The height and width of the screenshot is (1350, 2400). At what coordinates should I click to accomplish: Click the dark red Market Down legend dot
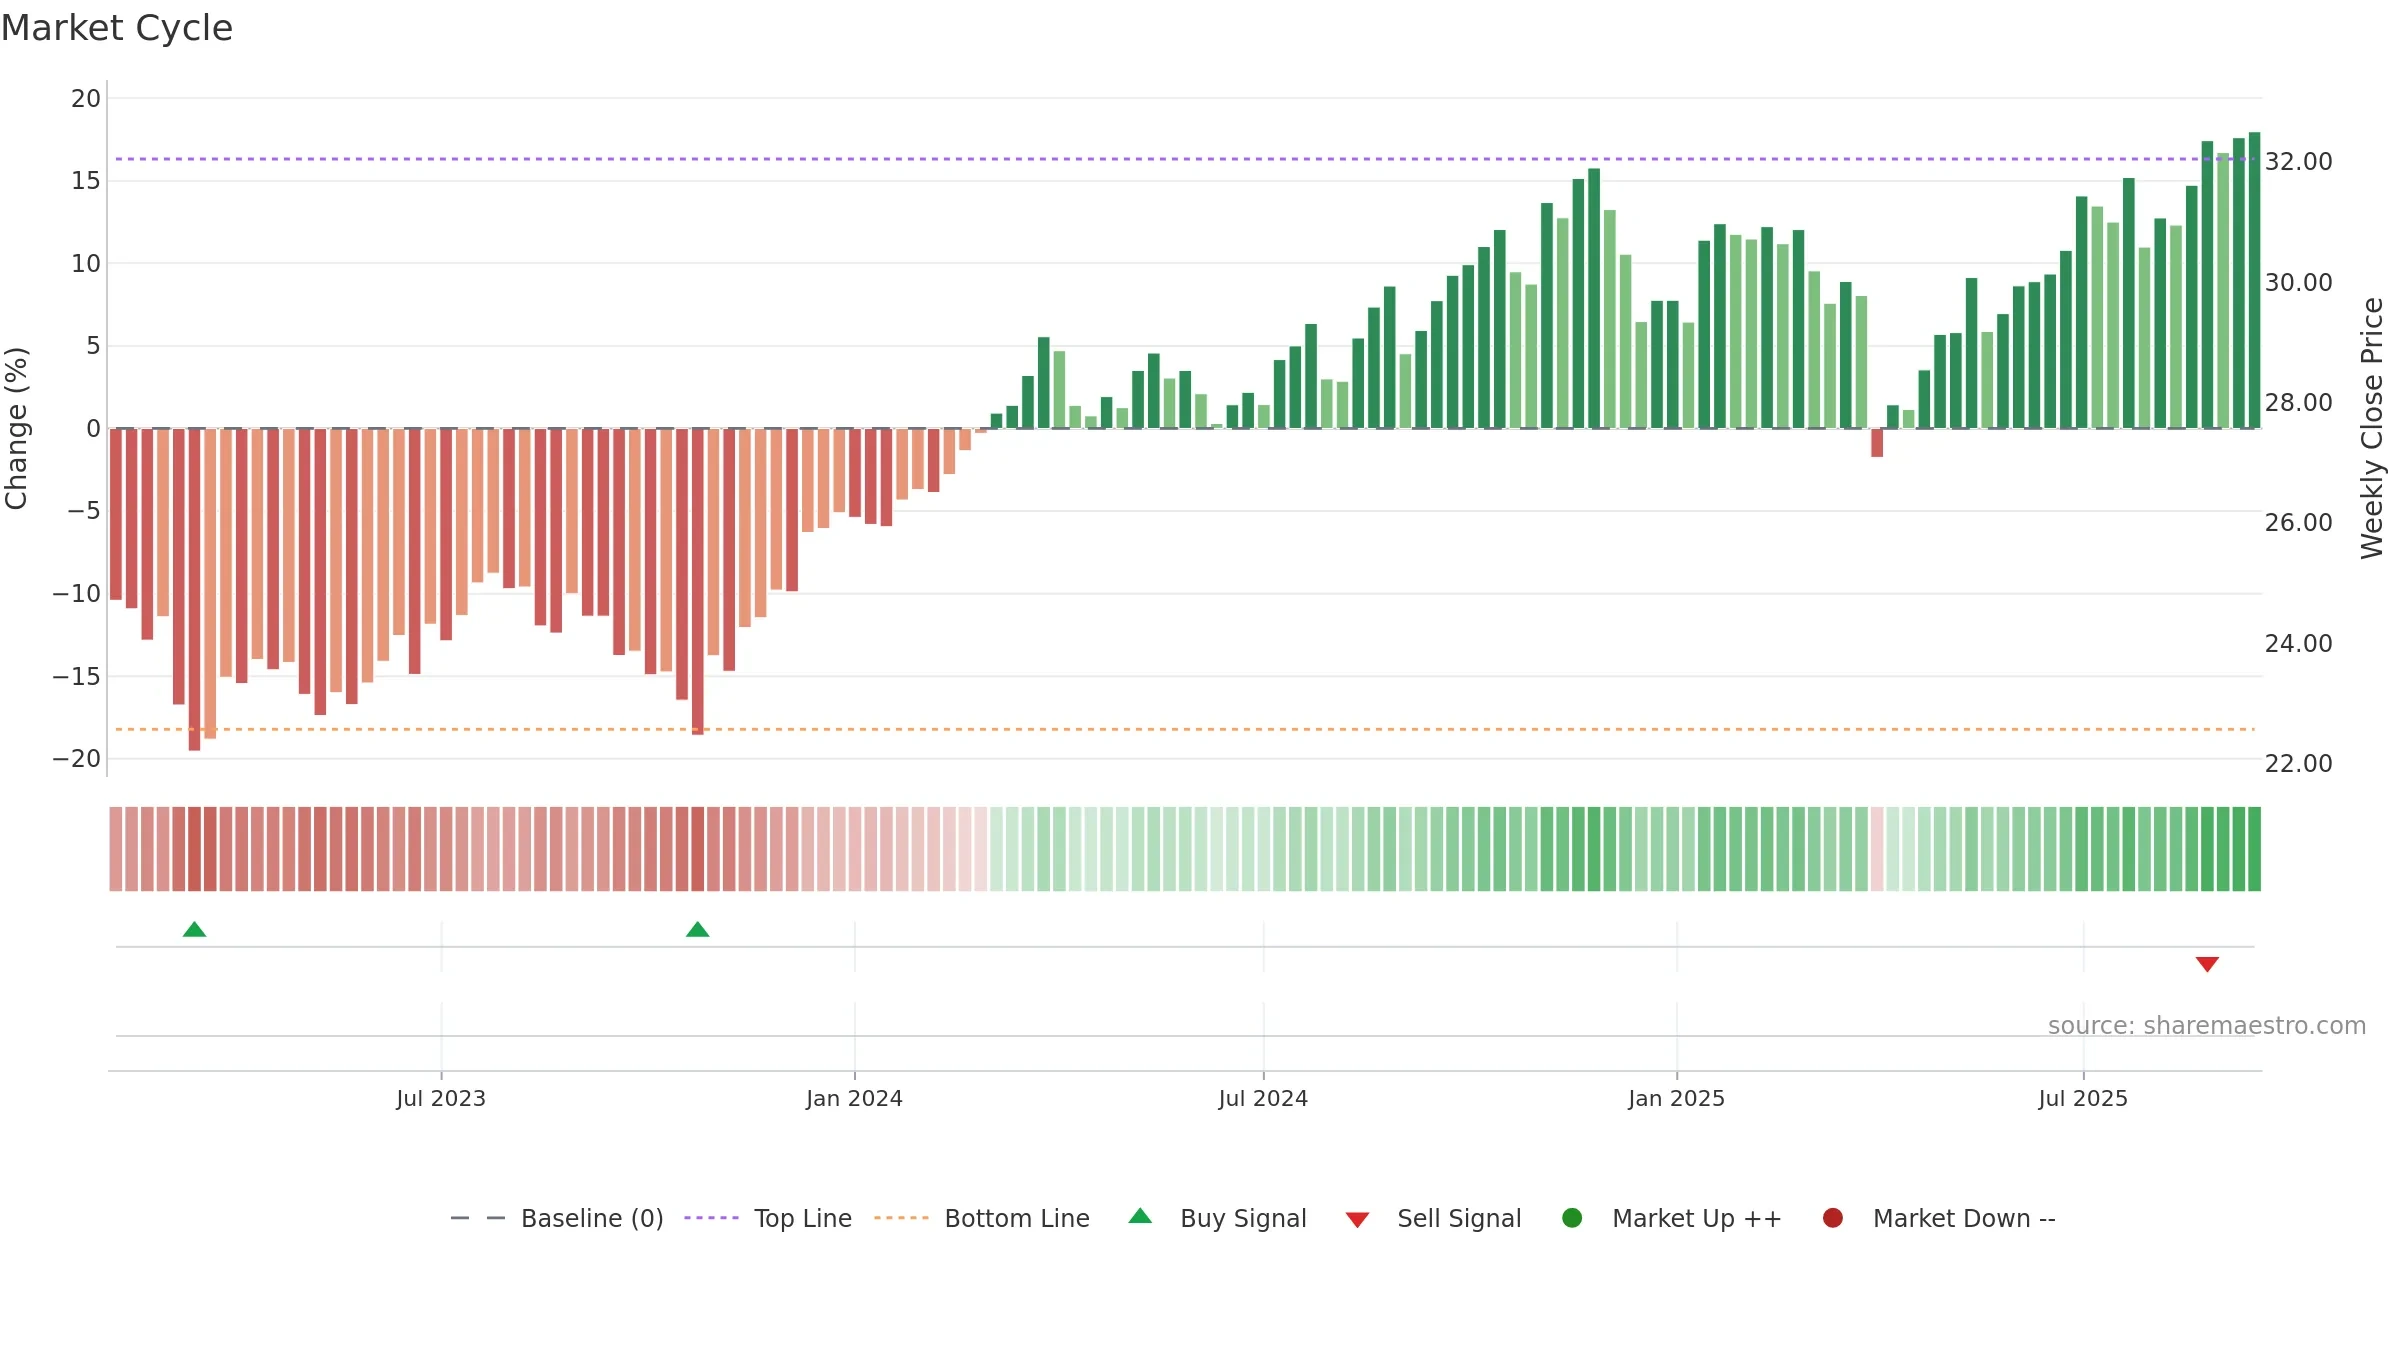coord(1833,1218)
